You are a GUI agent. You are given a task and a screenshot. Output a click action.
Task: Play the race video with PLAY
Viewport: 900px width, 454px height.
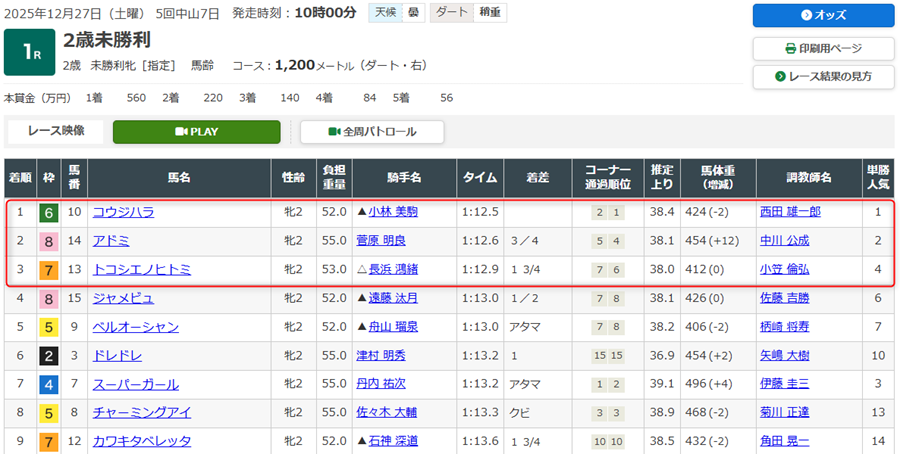(196, 131)
